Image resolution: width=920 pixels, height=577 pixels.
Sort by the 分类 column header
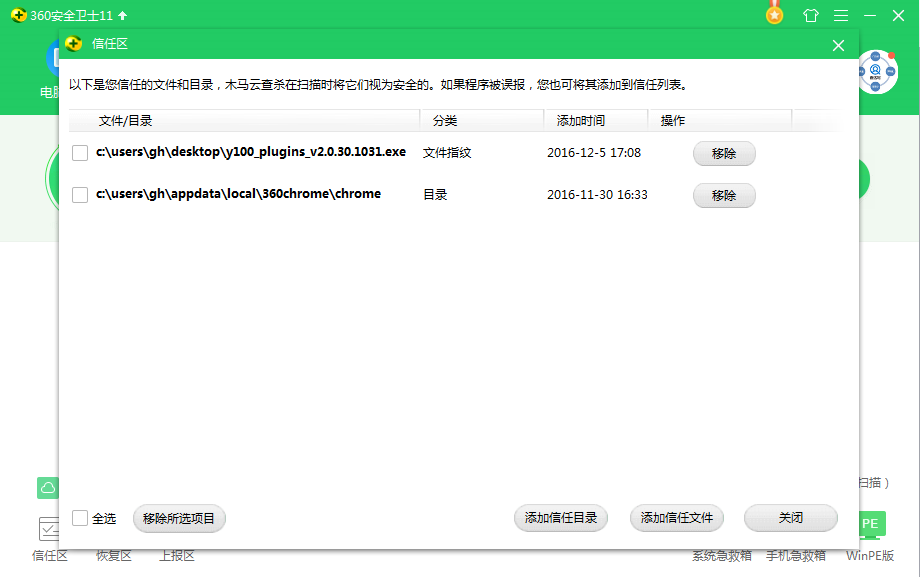pyautogui.click(x=445, y=120)
